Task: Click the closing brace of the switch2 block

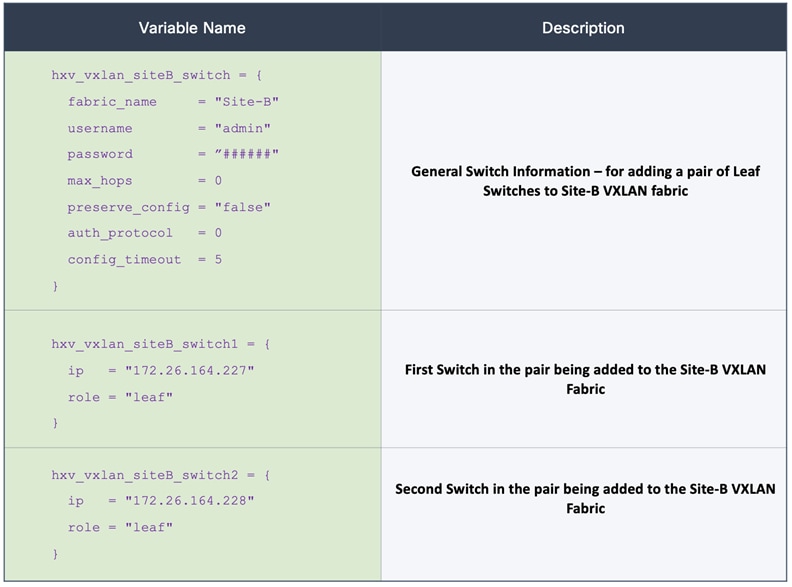Action: [x=56, y=553]
